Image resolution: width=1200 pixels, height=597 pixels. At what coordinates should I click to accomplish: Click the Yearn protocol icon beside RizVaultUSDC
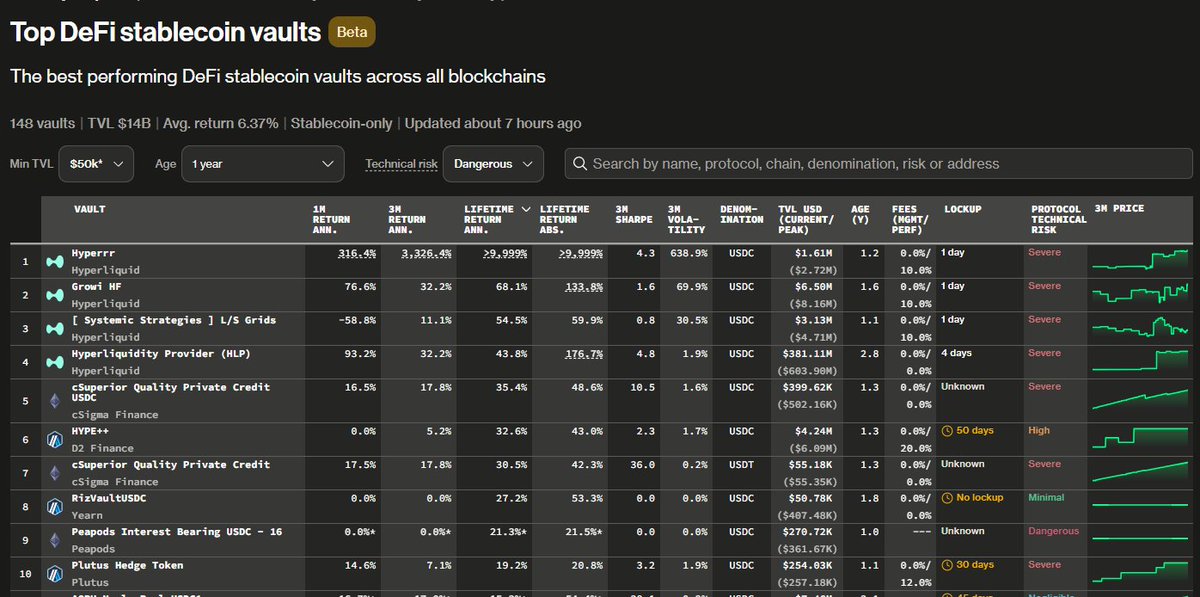(55, 505)
